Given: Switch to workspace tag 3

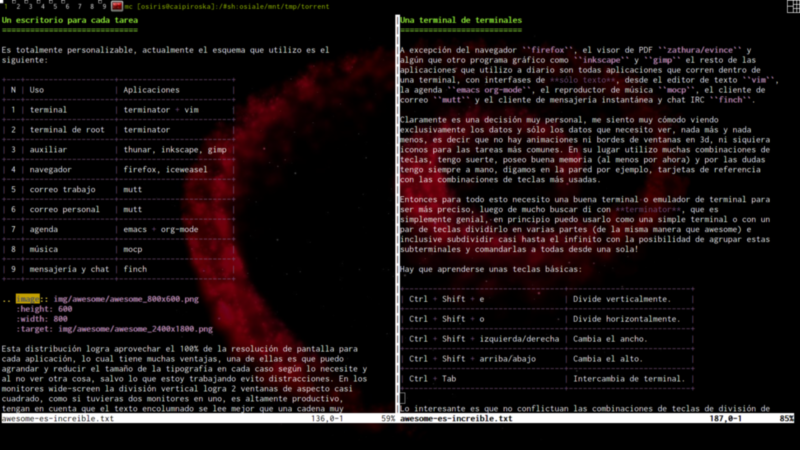Looking at the screenshot, I should (30, 6).
